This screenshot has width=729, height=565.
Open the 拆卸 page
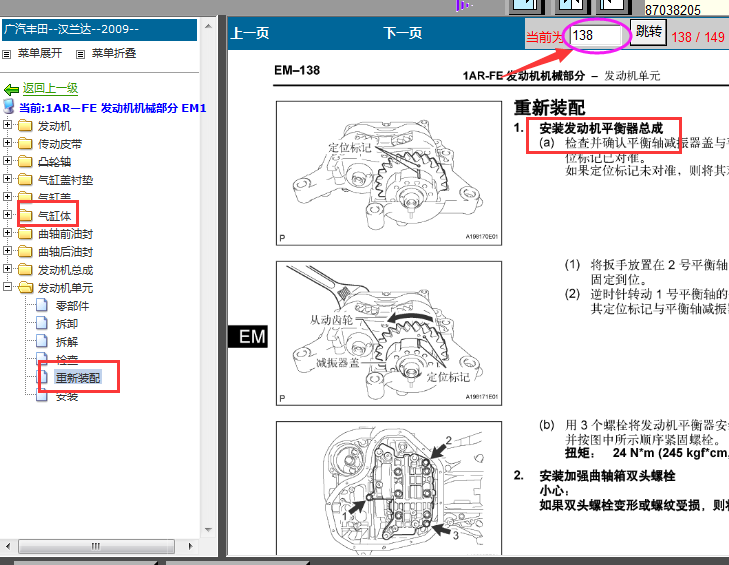[x=67, y=324]
